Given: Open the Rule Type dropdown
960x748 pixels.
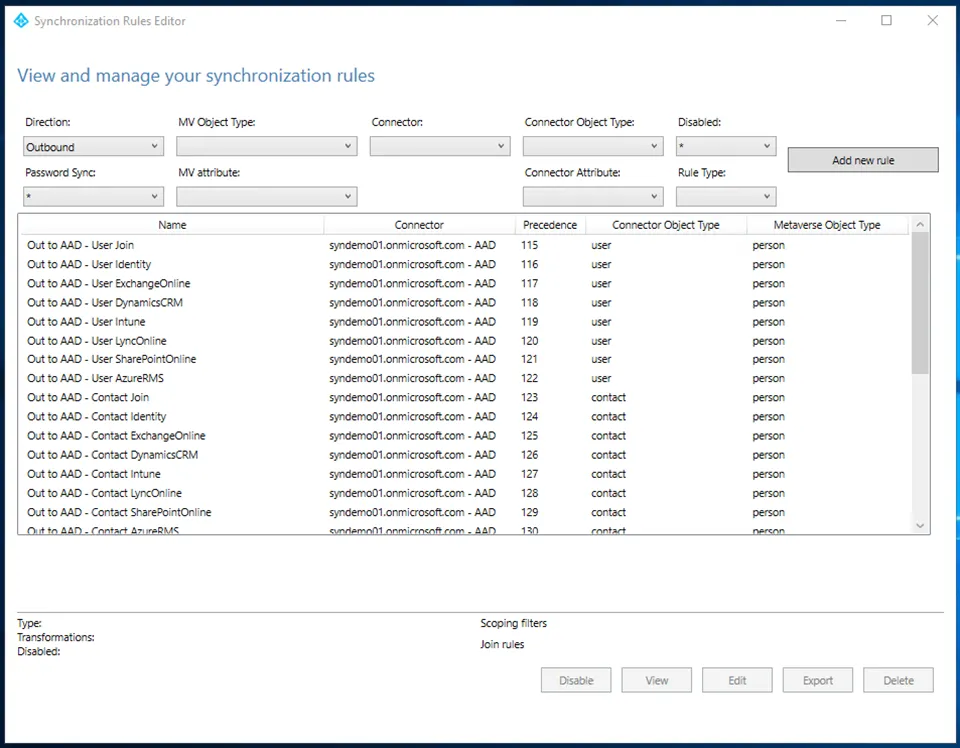Looking at the screenshot, I should 726,197.
